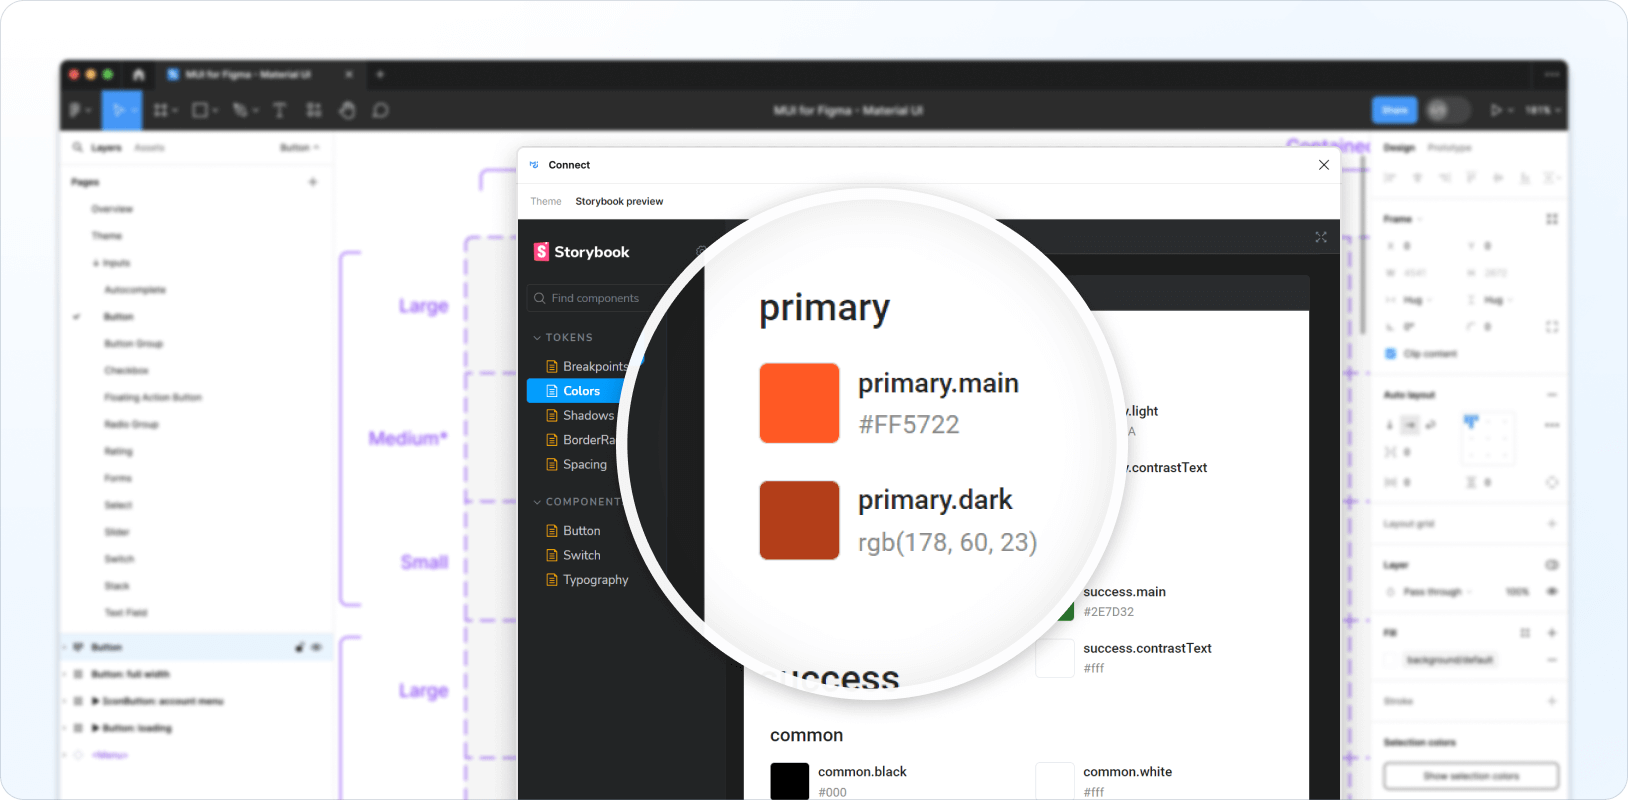The image size is (1628, 800).
Task: Open the Spacing story
Action: point(577,465)
